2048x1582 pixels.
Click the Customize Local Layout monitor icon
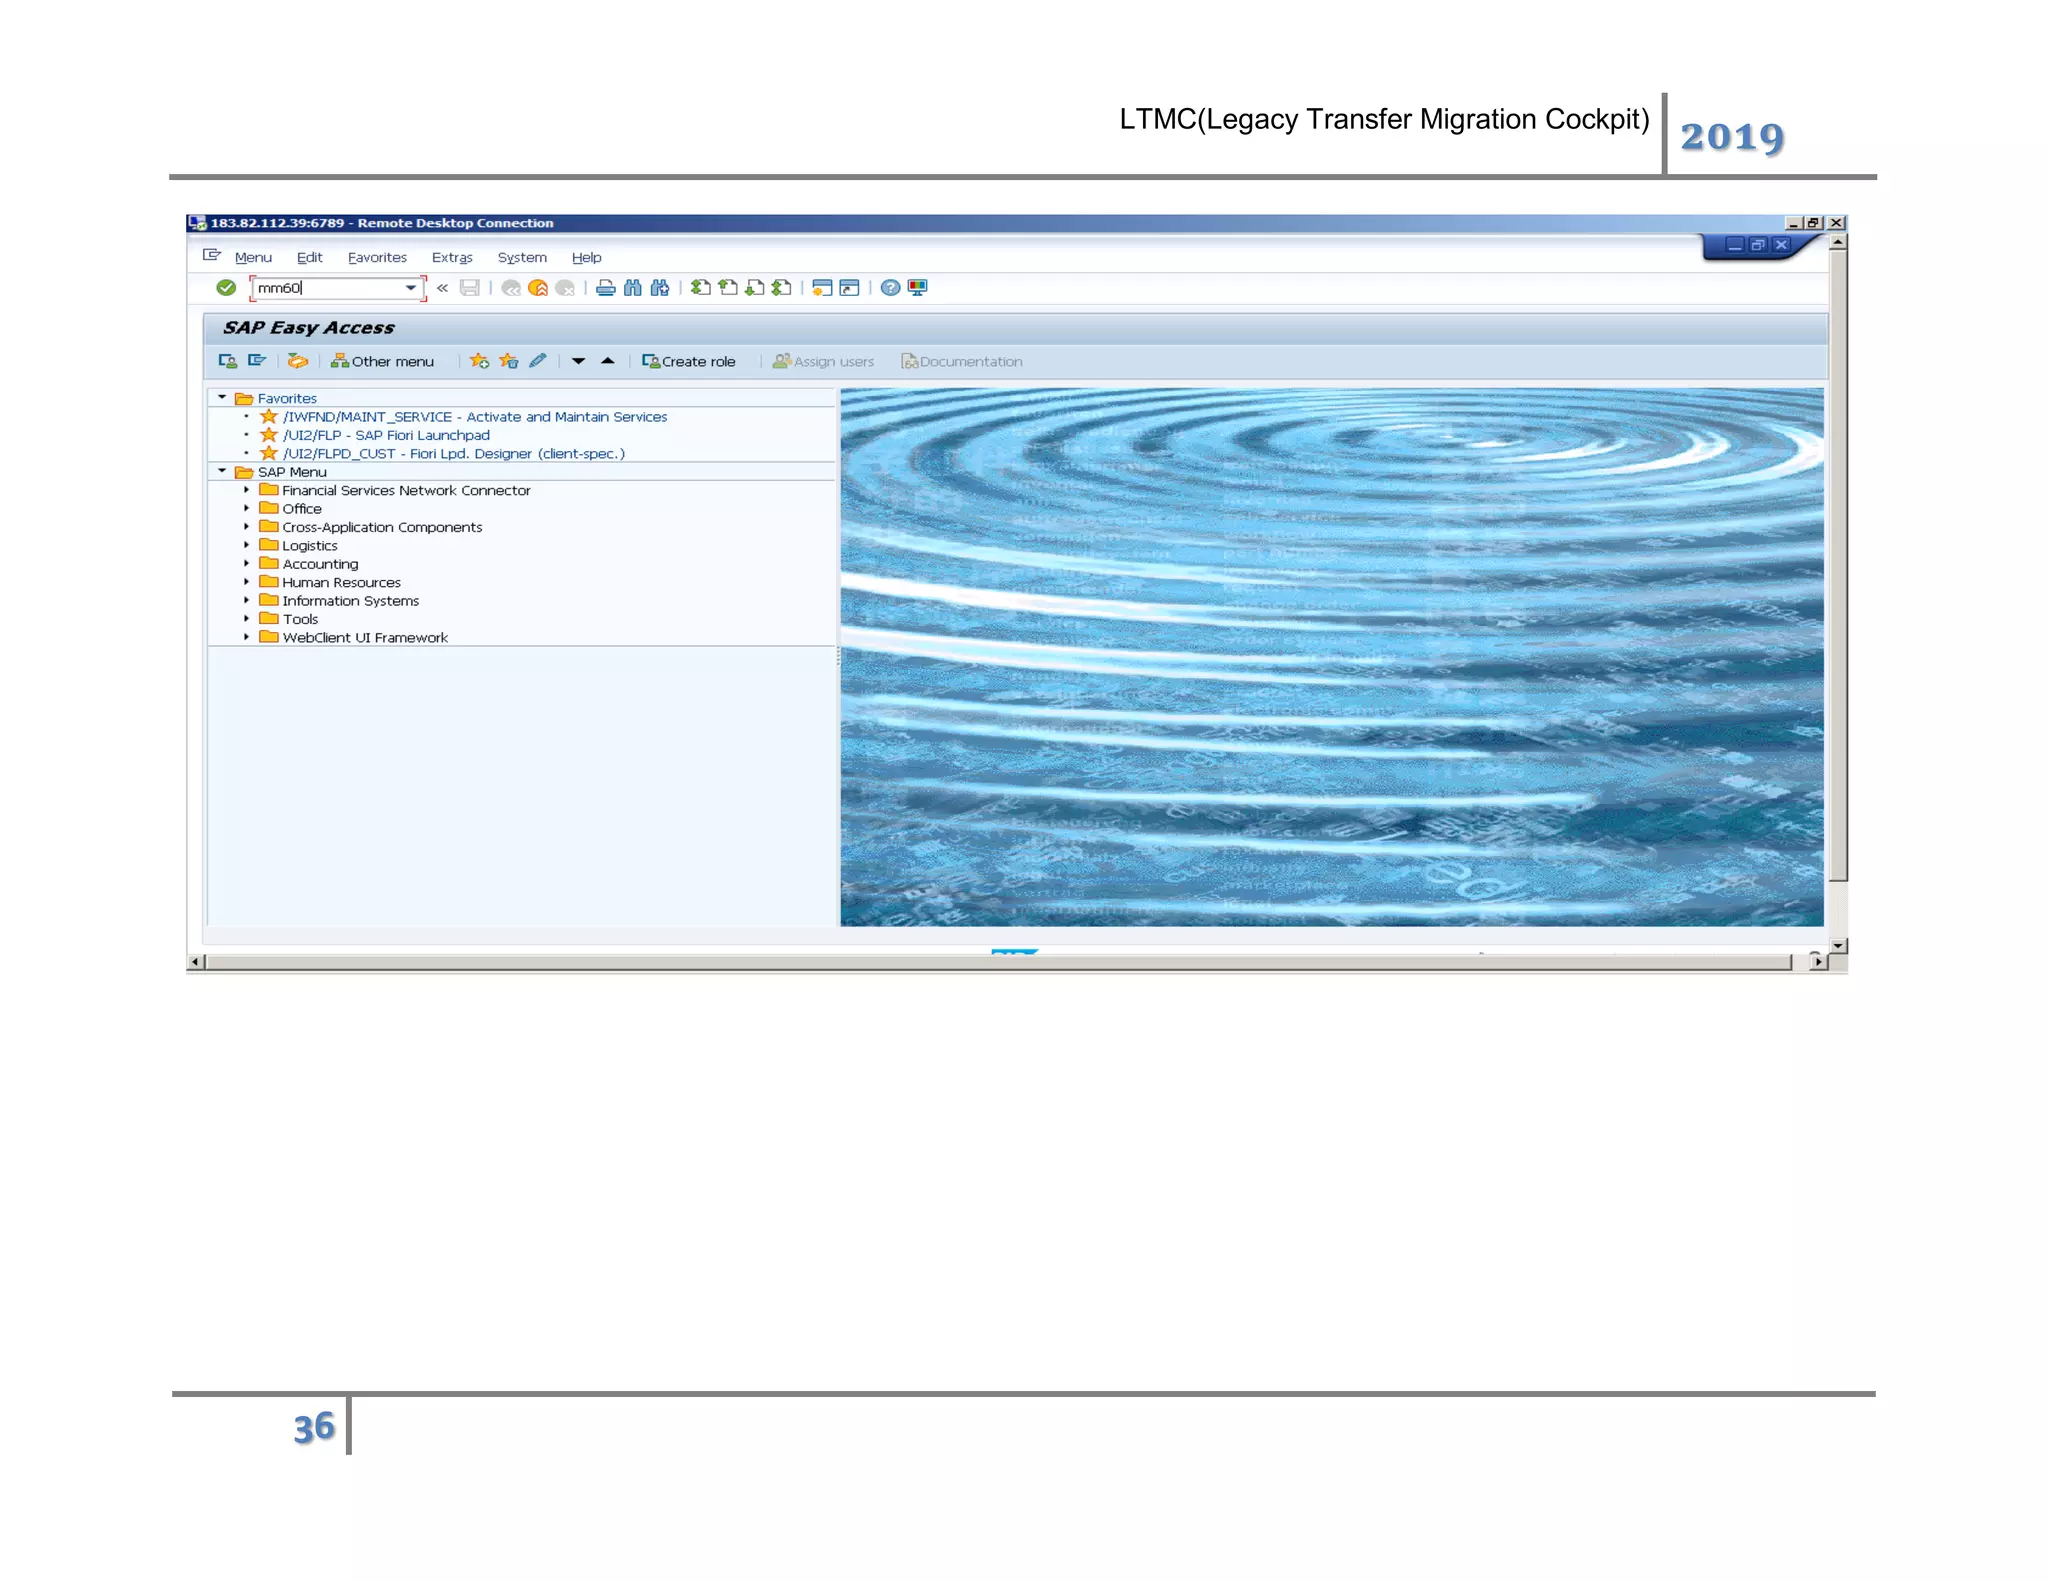pyautogui.click(x=917, y=288)
